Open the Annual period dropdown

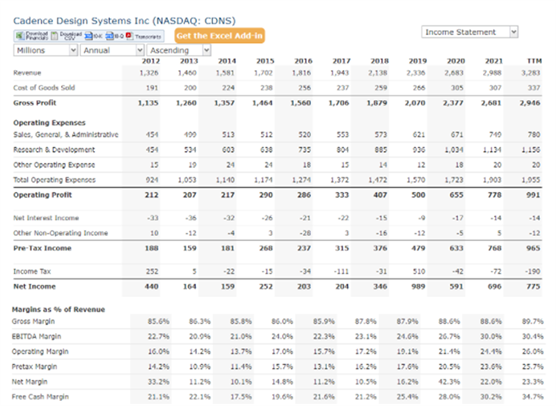coord(112,50)
